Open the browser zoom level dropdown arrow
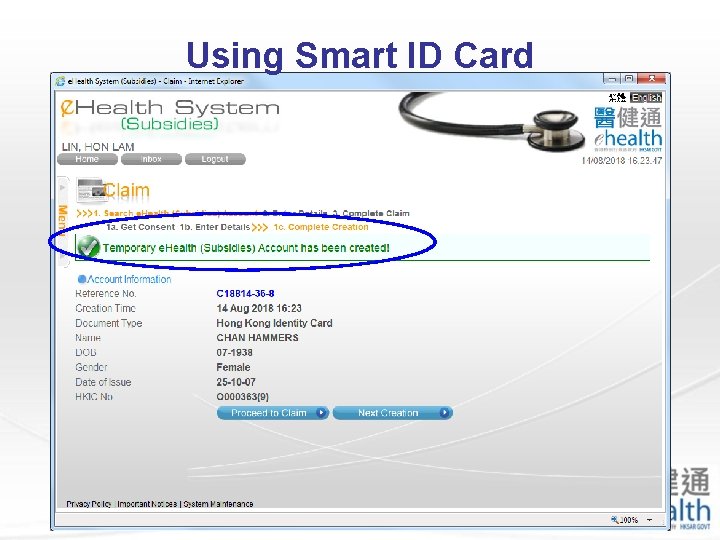The image size is (720, 540). [650, 520]
